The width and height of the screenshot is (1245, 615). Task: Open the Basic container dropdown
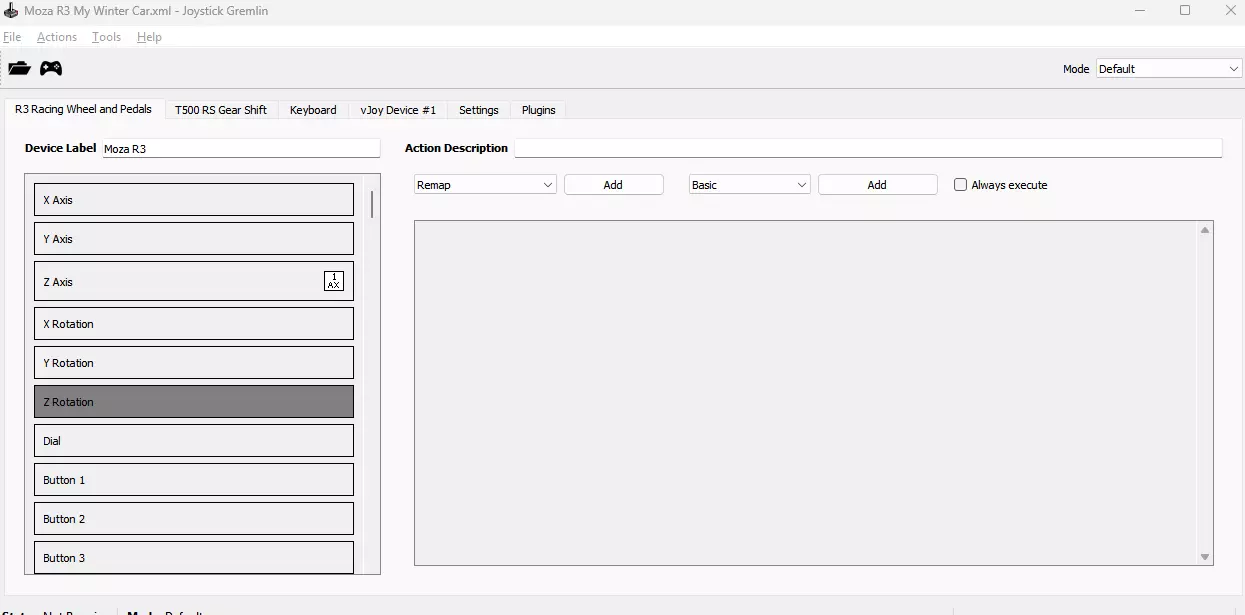pos(749,185)
